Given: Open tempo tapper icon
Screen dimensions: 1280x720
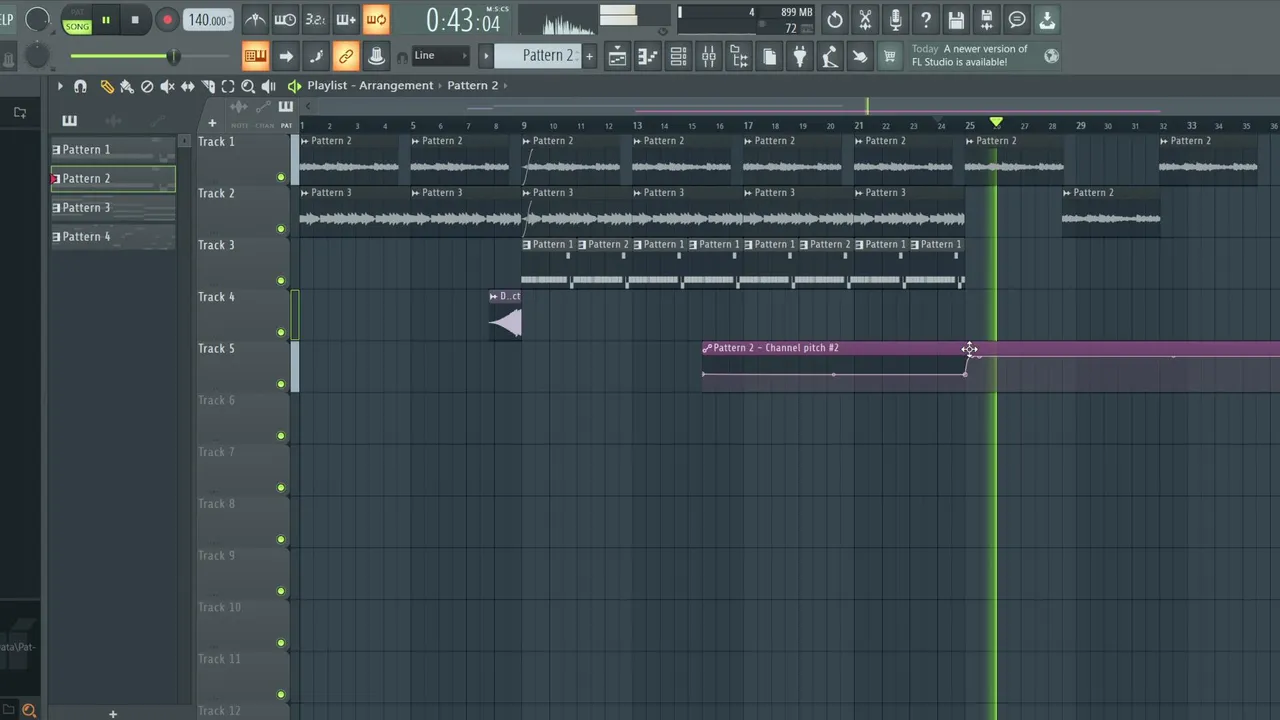Looking at the screenshot, I should click(x=830, y=57).
